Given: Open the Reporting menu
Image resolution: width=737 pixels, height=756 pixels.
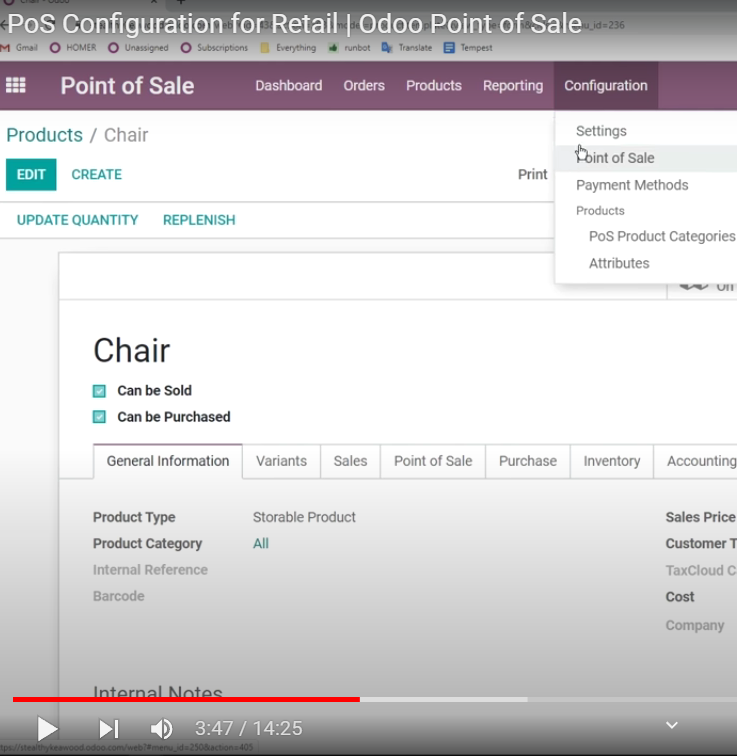Looking at the screenshot, I should 513,86.
